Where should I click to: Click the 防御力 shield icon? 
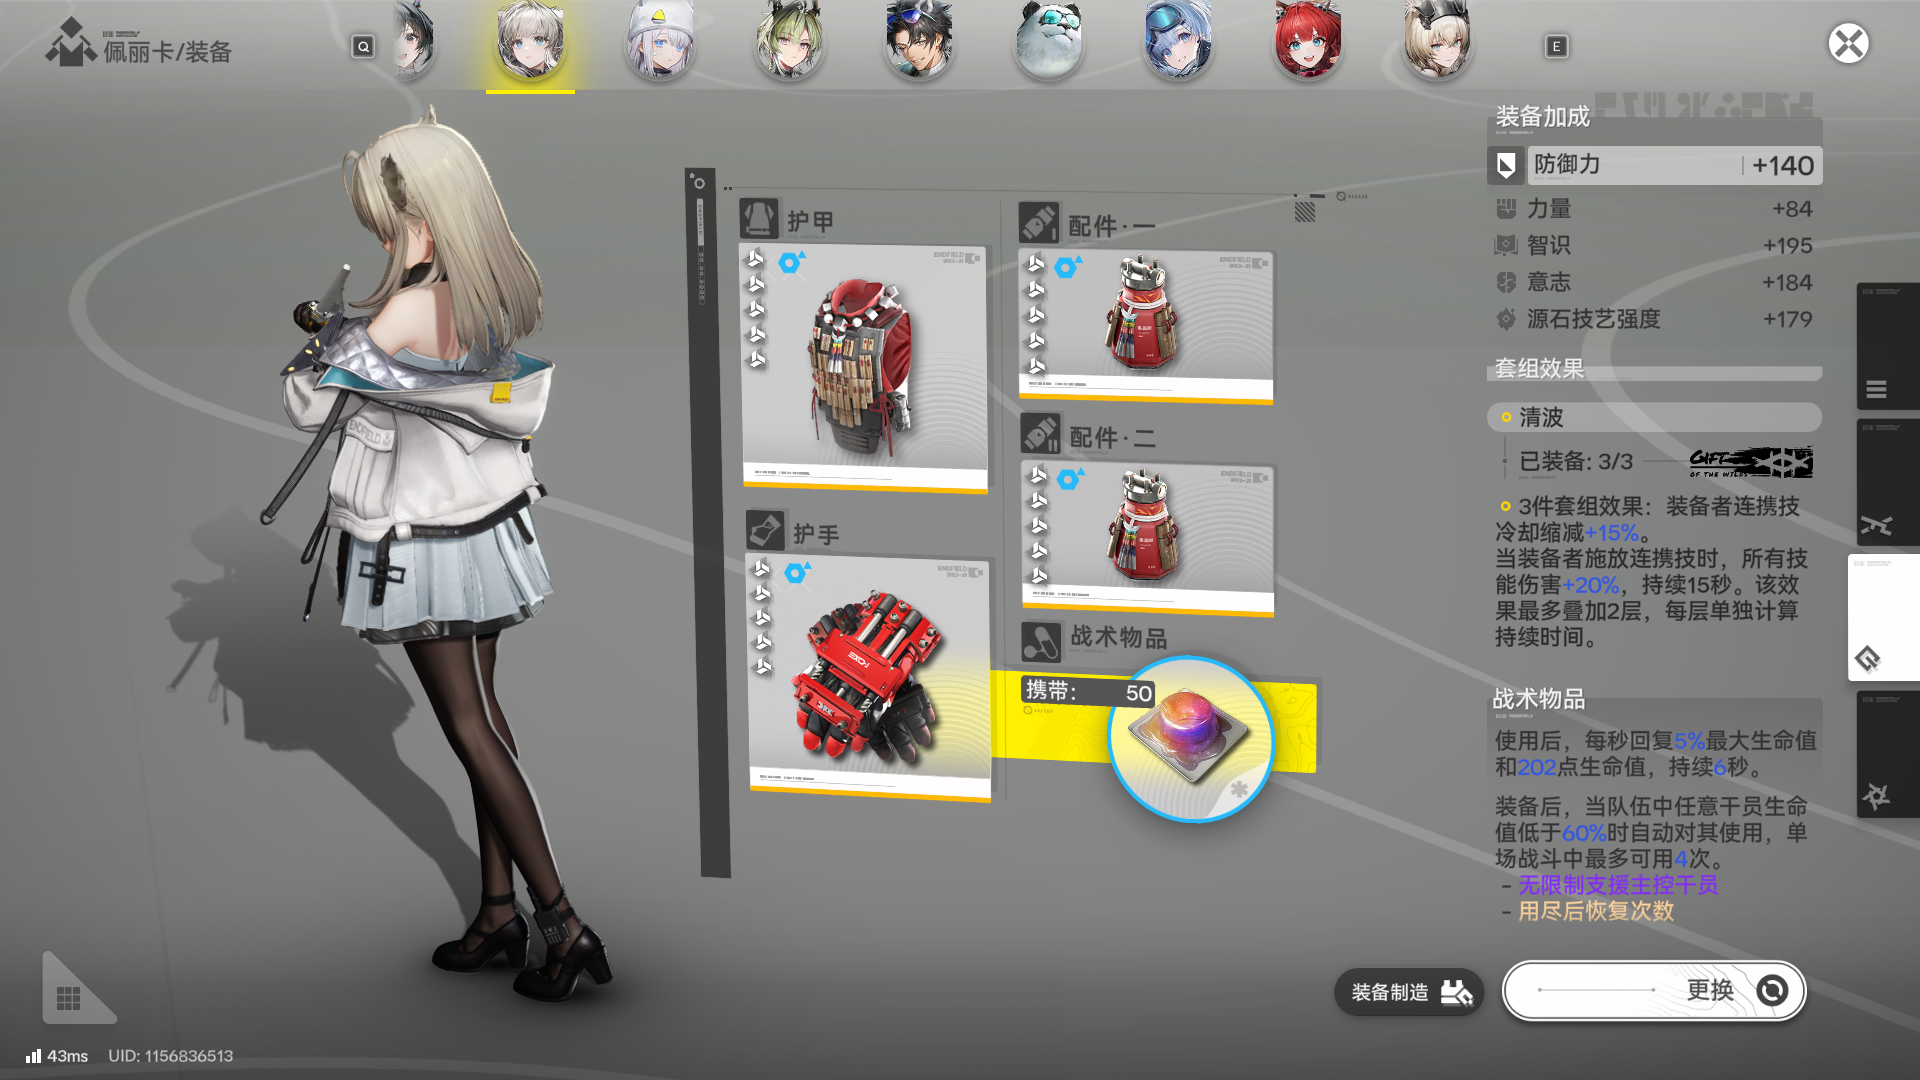tap(1506, 165)
